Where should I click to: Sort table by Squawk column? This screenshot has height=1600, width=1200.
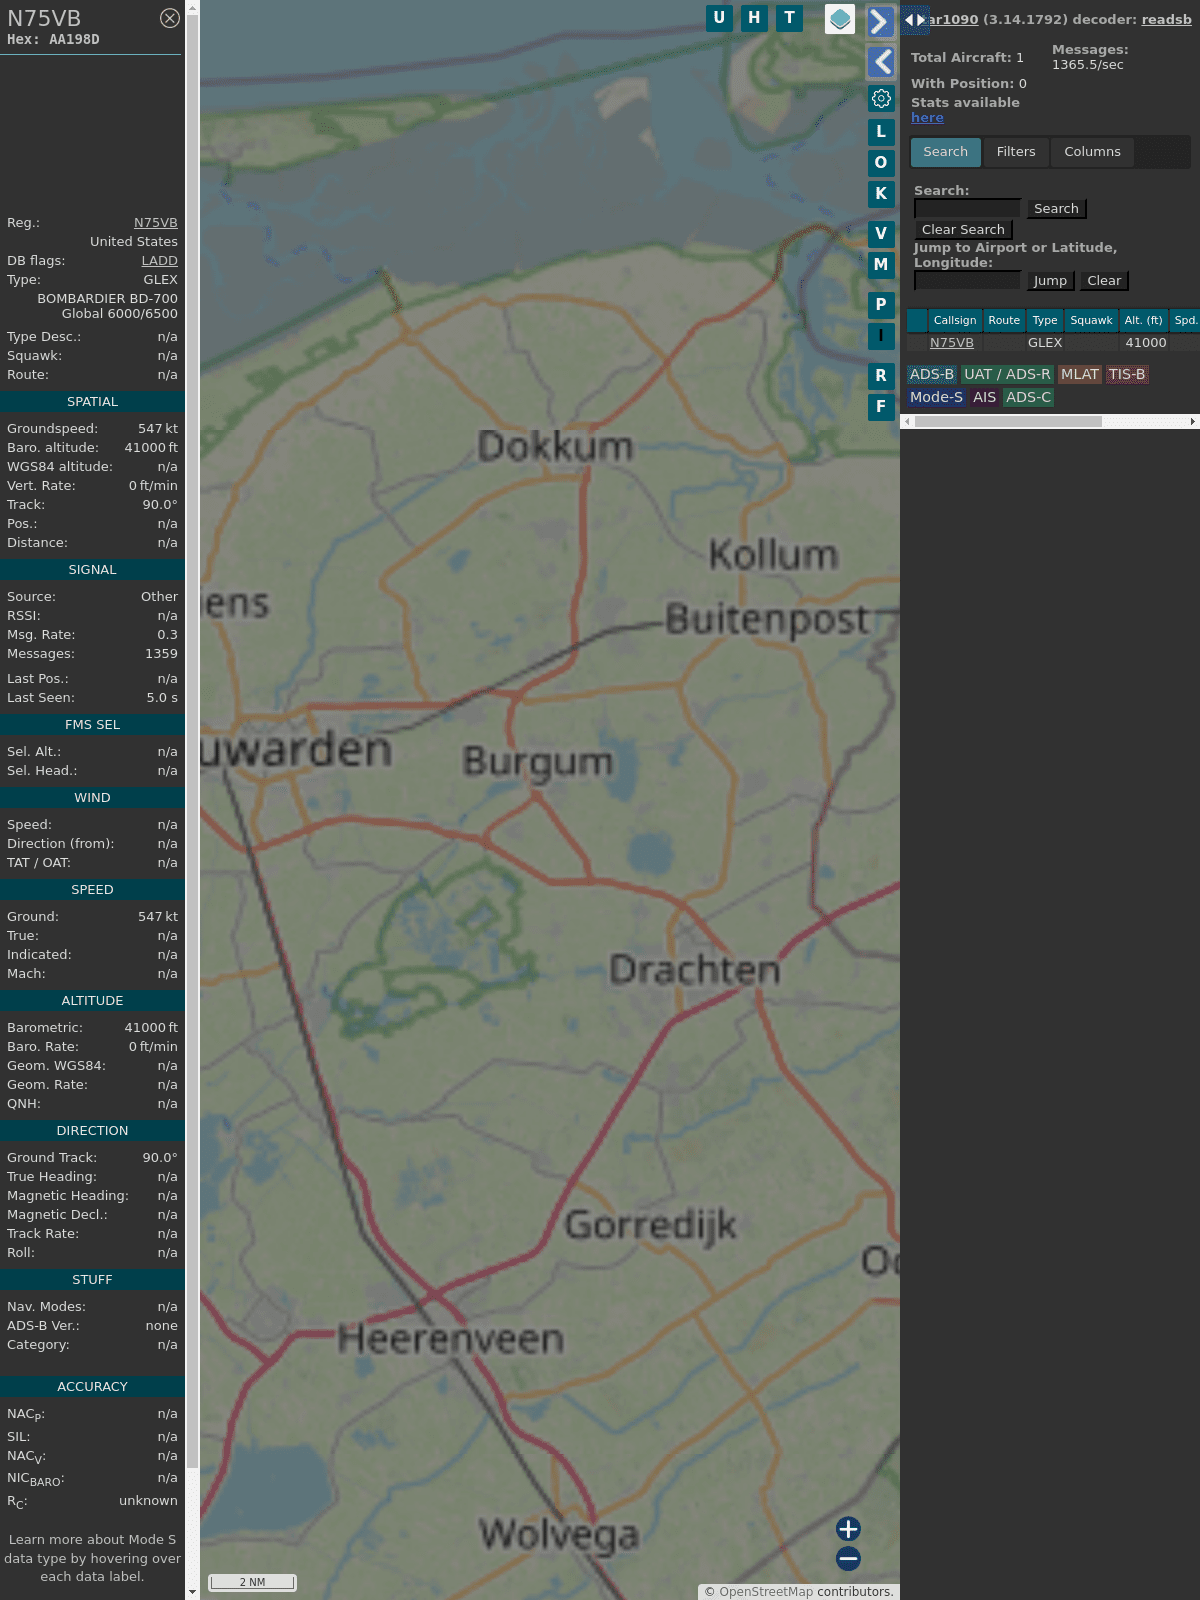pyautogui.click(x=1091, y=321)
